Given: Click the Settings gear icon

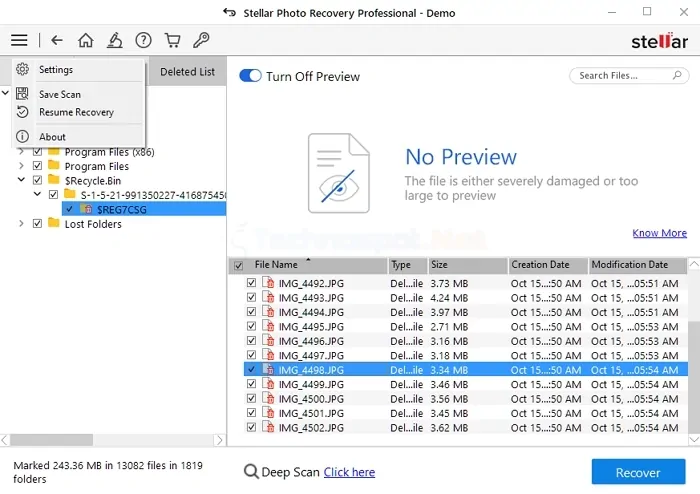Looking at the screenshot, I should pyautogui.click(x=22, y=69).
